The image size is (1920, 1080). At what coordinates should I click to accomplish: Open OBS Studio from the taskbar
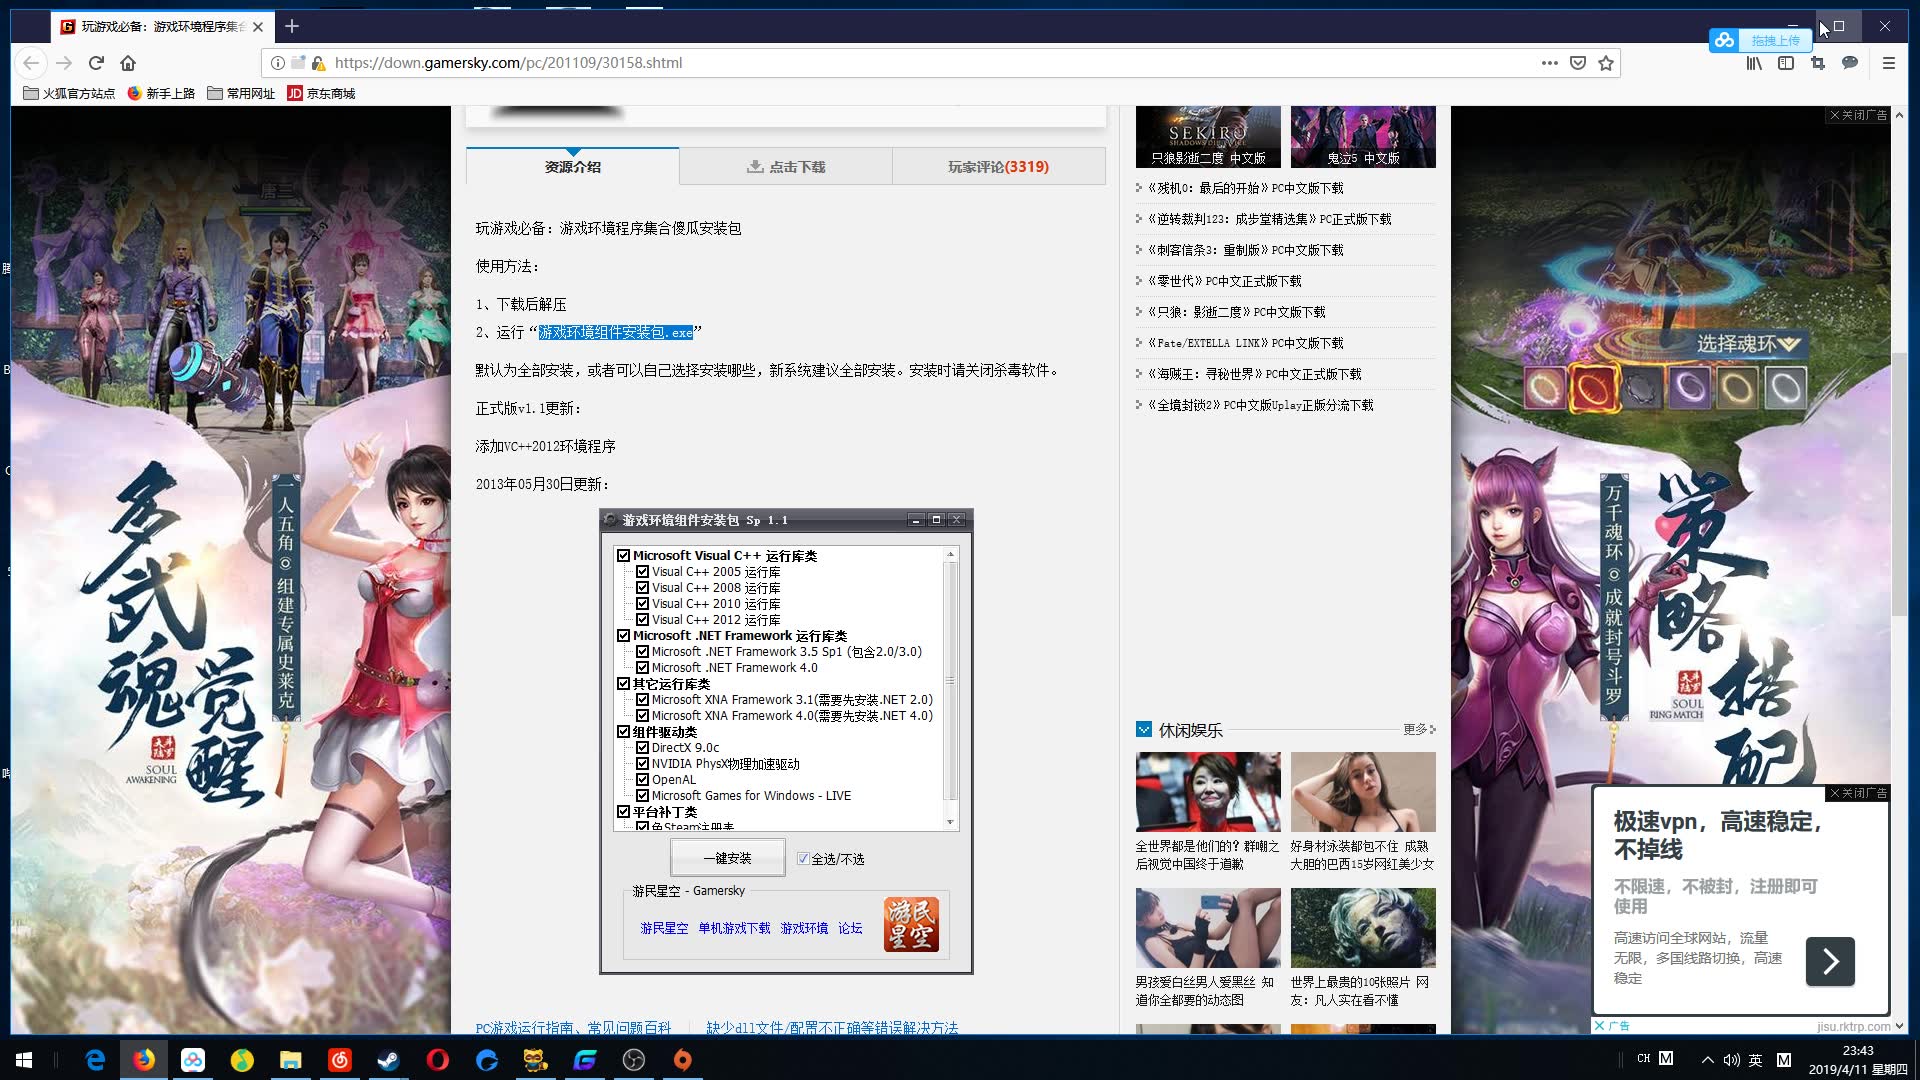click(633, 1060)
